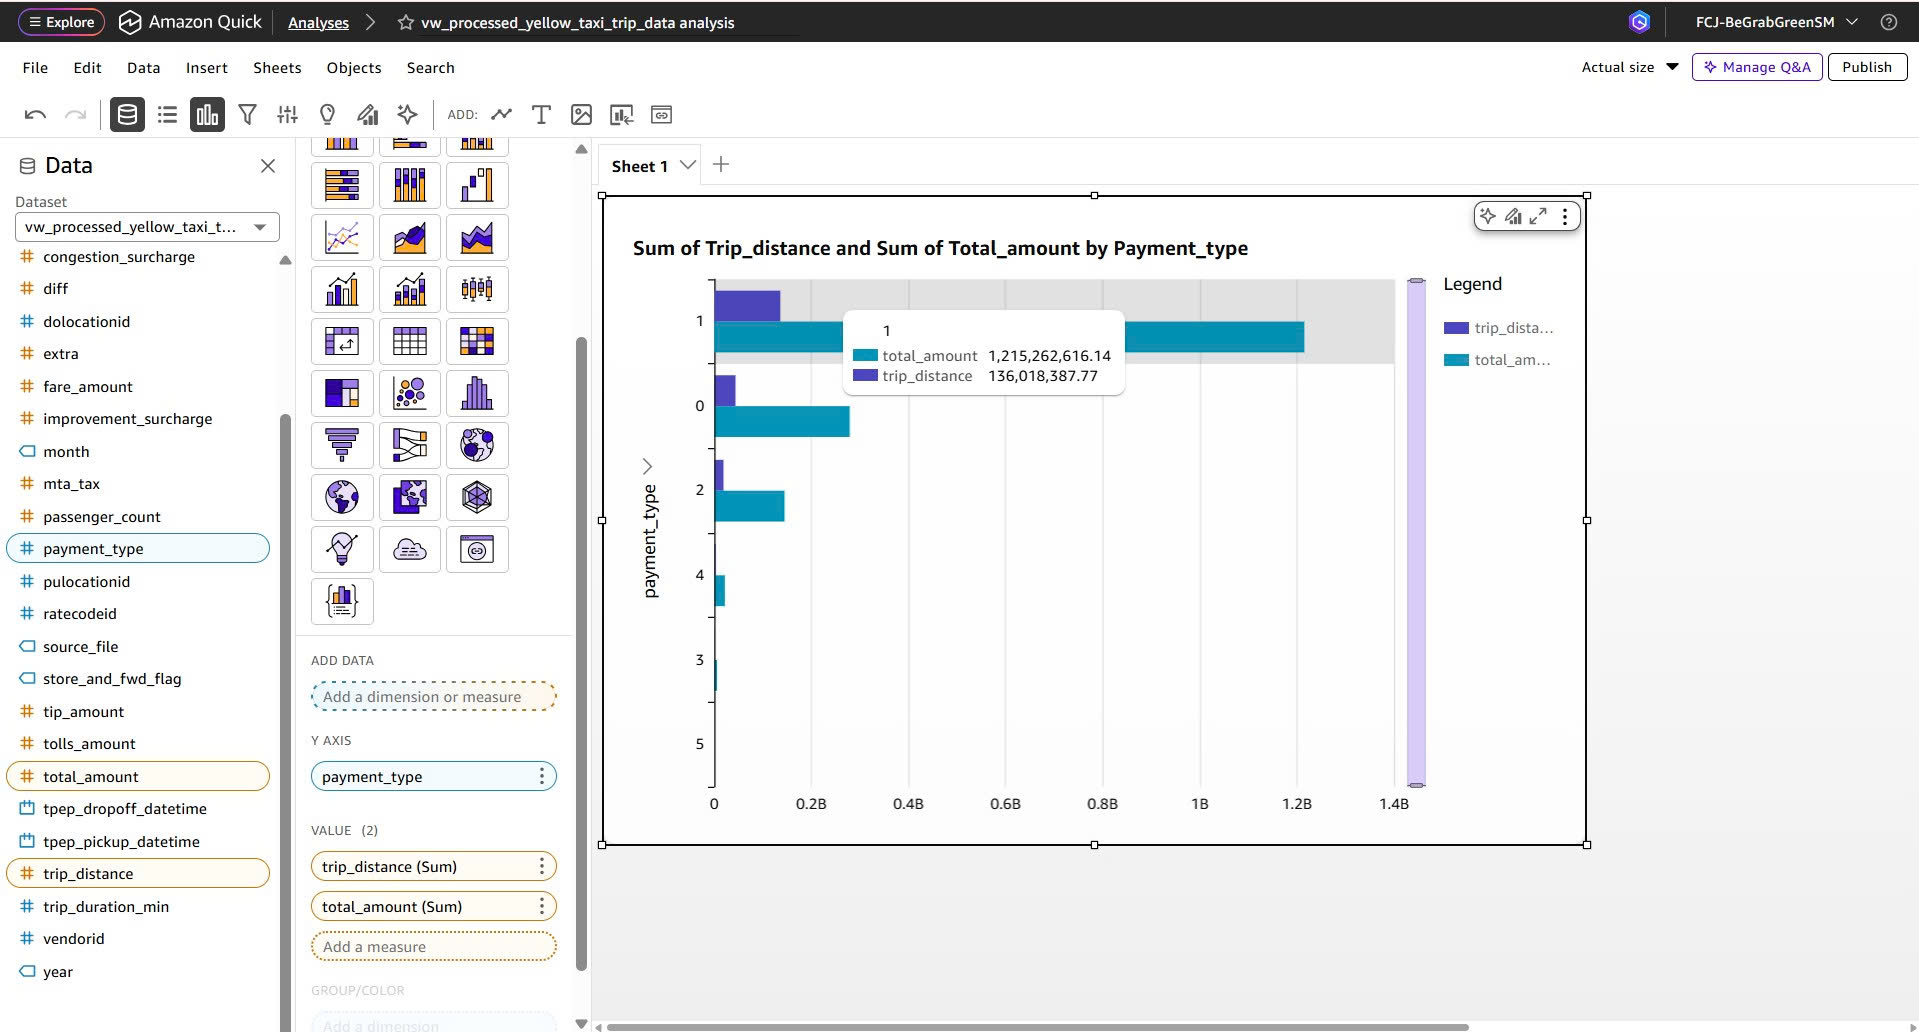Image resolution: width=1919 pixels, height=1032 pixels.
Task: Select the filled map visual type
Action: pyautogui.click(x=410, y=497)
